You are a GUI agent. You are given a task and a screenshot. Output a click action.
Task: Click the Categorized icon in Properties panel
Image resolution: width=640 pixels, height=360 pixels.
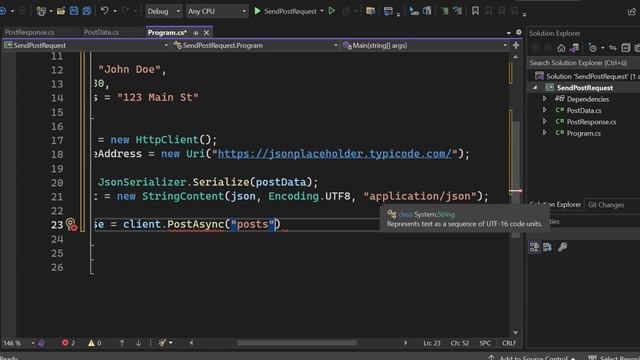coord(534,247)
